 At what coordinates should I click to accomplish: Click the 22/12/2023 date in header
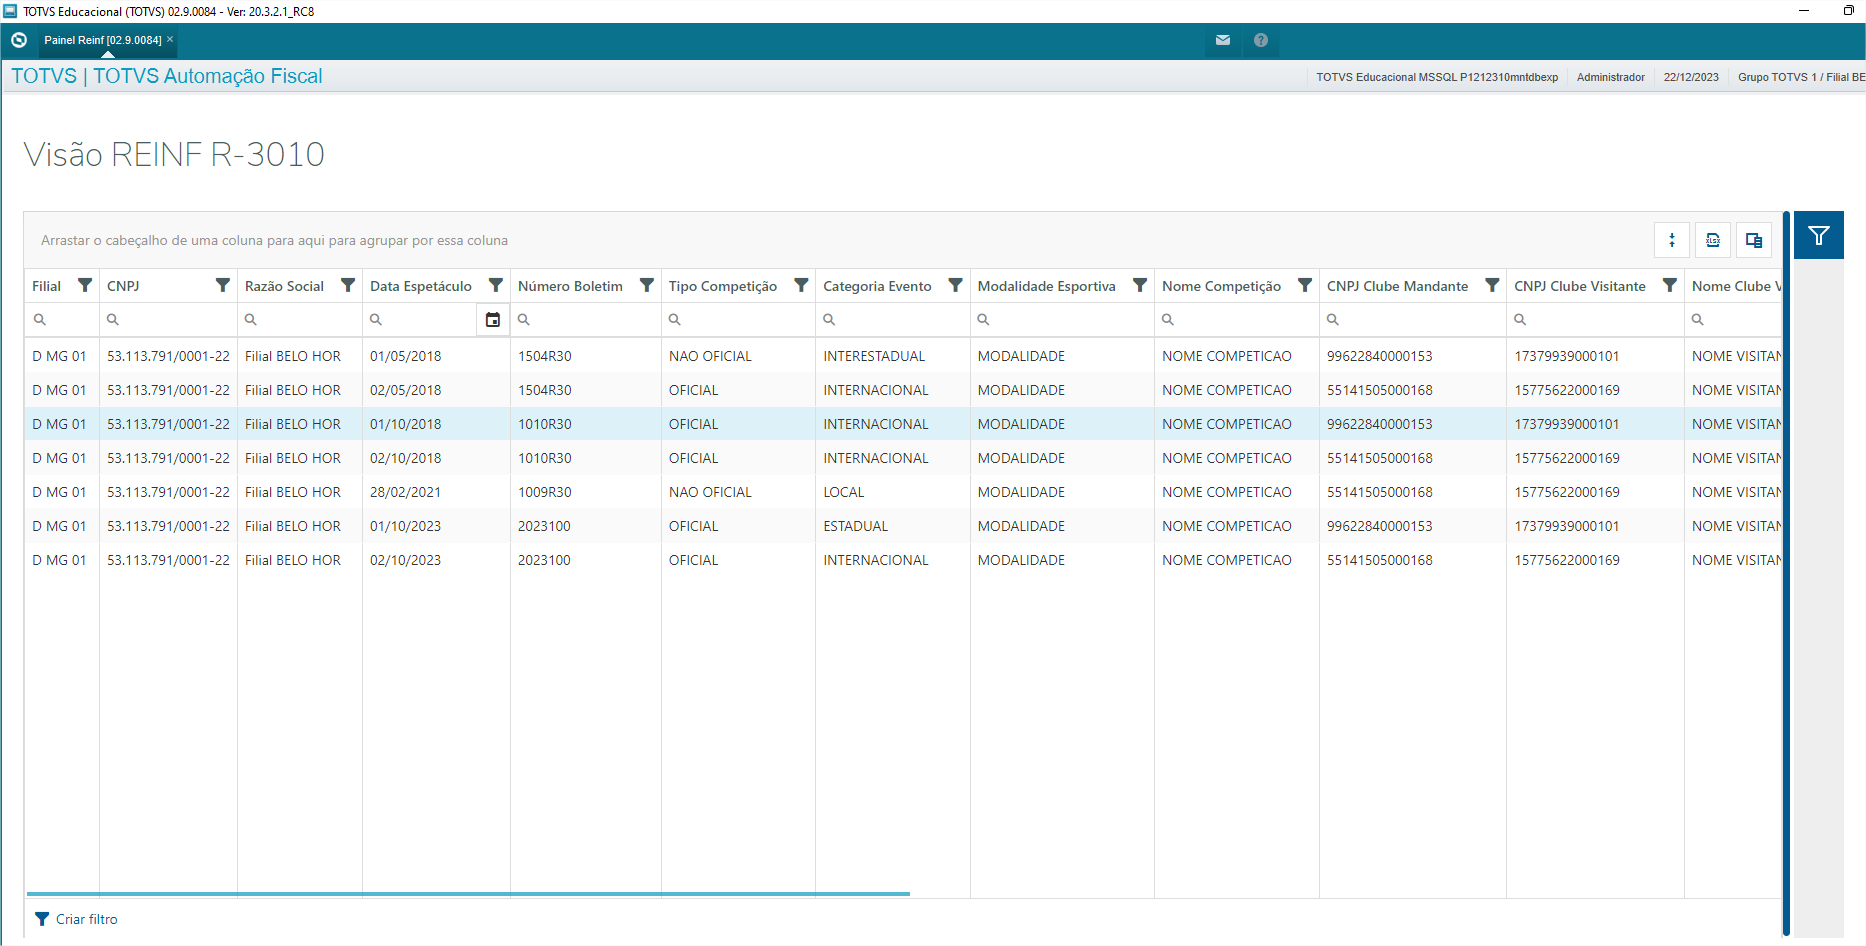point(1691,77)
